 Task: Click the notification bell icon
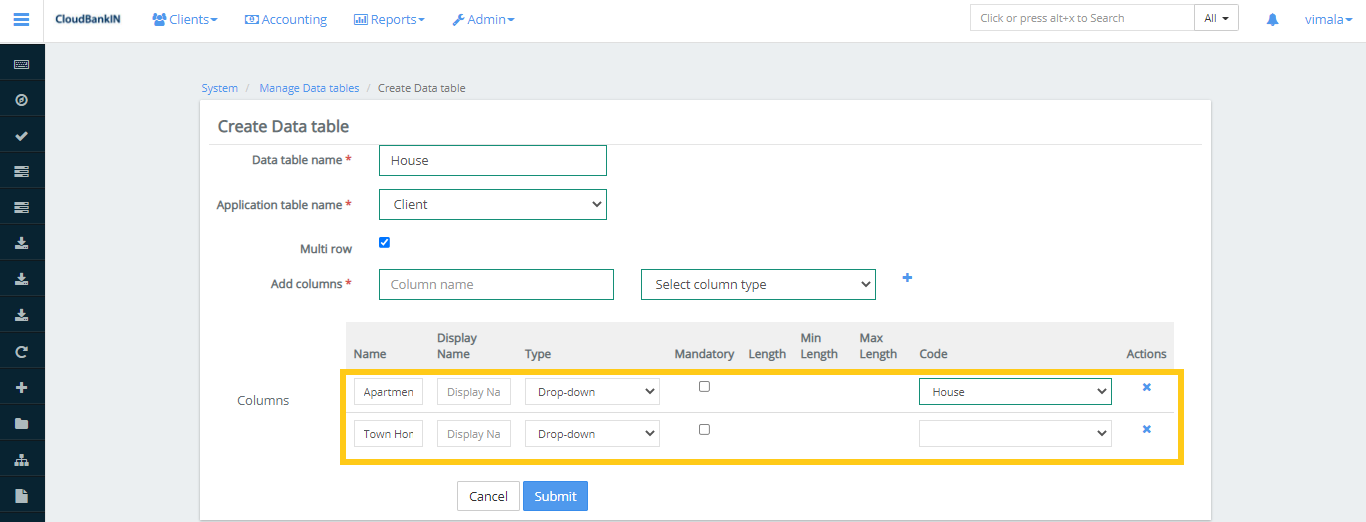(1272, 19)
